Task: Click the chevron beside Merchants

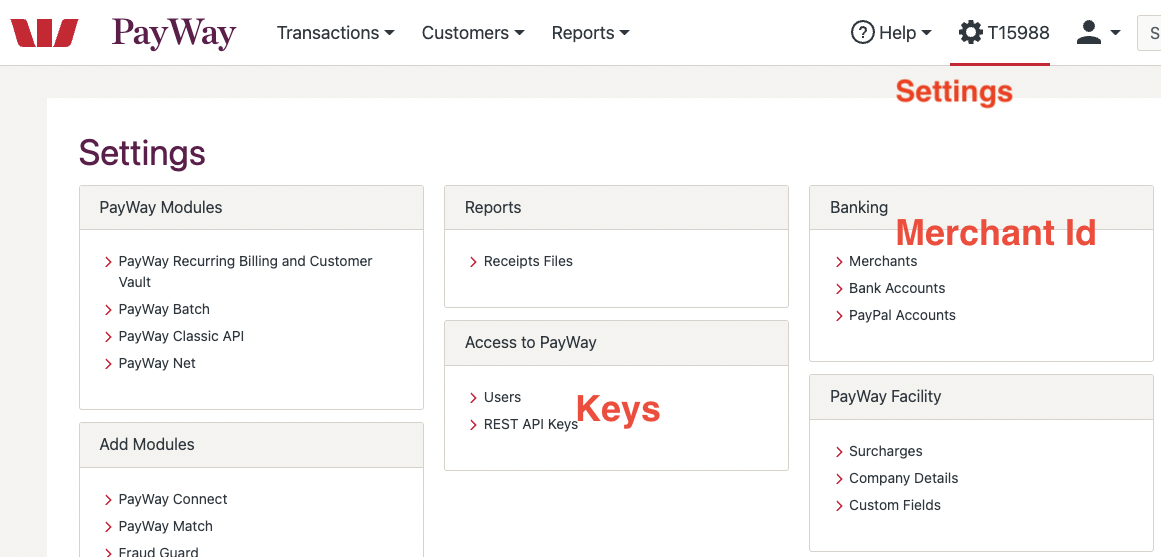Action: pos(839,261)
